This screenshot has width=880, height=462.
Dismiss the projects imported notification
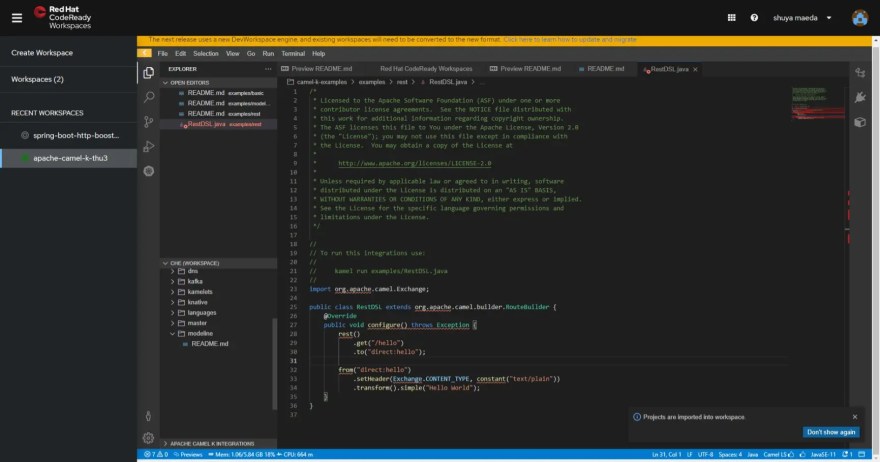click(855, 417)
